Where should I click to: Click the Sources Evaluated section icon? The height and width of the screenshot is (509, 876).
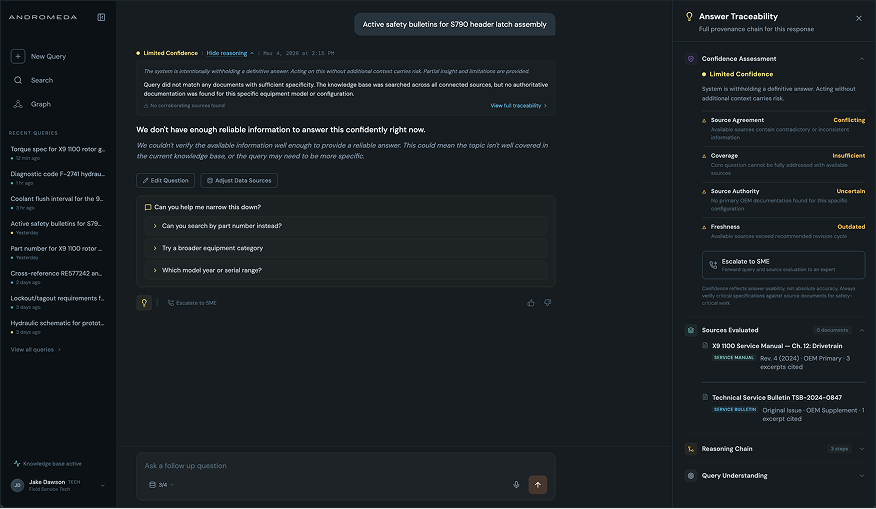tap(691, 331)
